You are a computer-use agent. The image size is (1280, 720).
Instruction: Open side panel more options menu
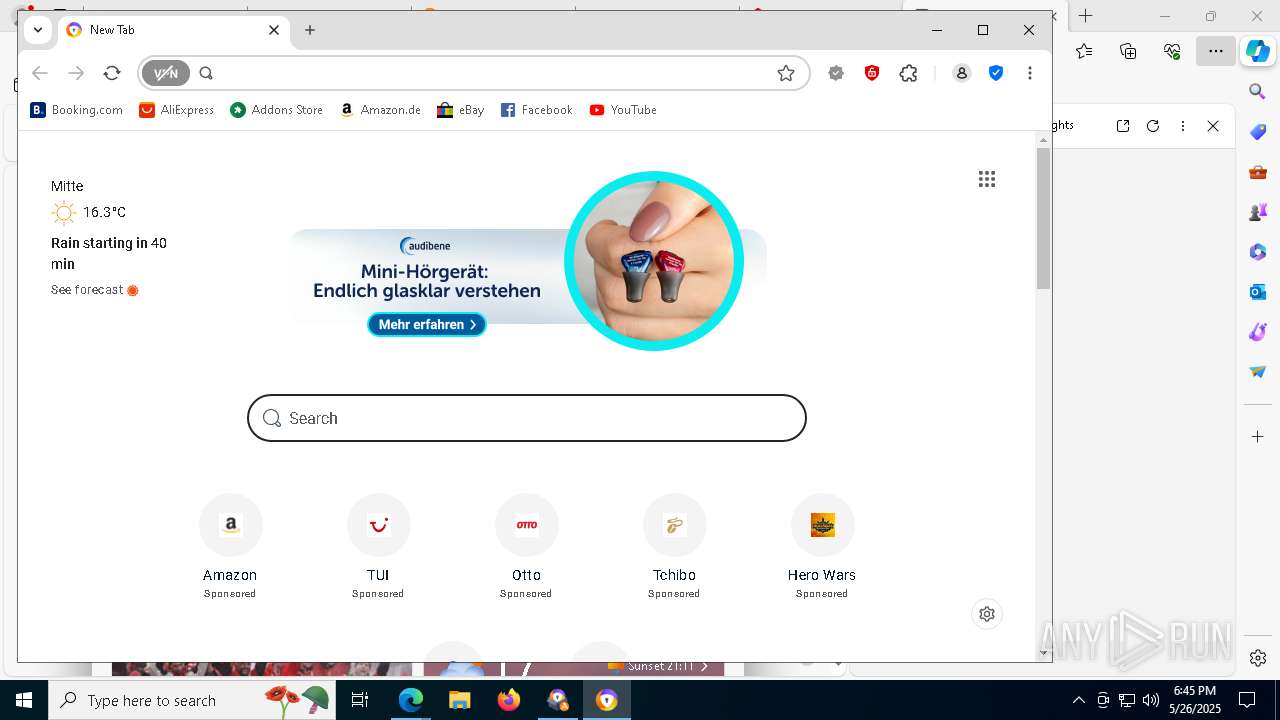tap(1183, 126)
